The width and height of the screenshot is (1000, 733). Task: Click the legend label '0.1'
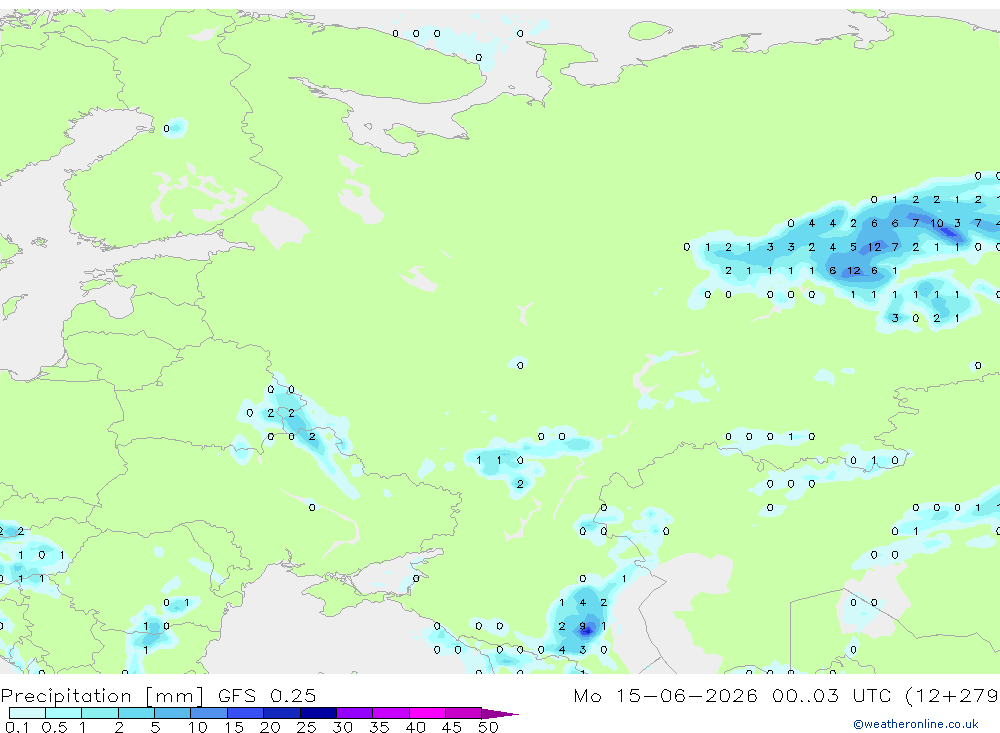coord(17,727)
